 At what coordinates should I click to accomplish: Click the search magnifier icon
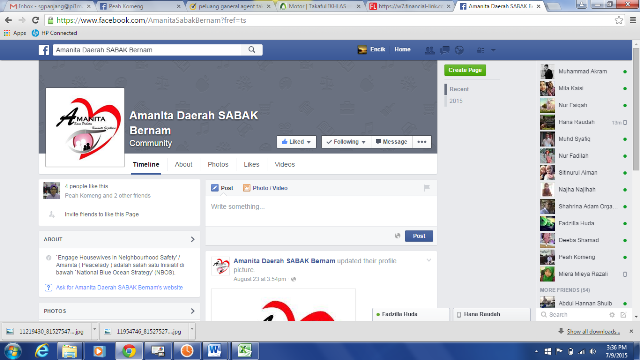tap(252, 50)
